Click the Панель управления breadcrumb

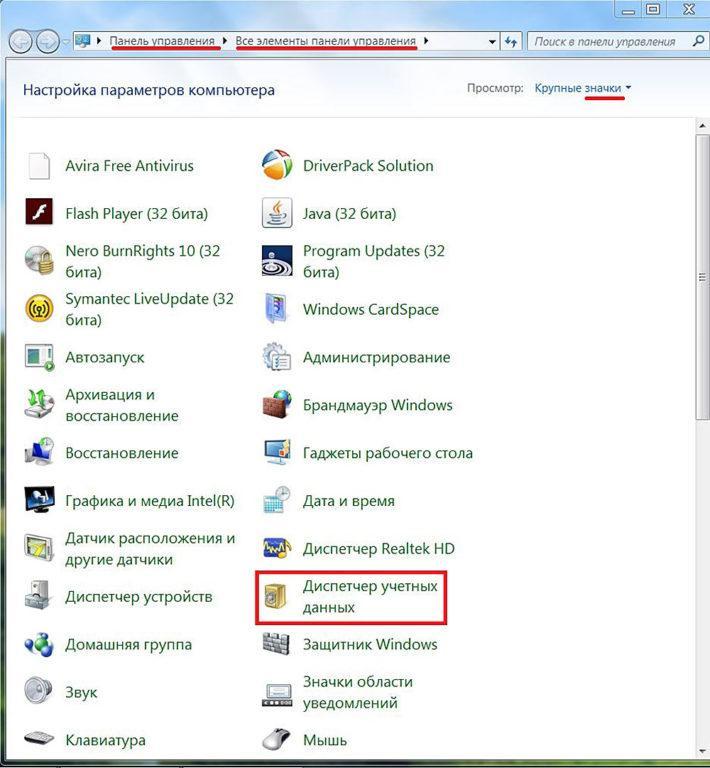coord(162,41)
